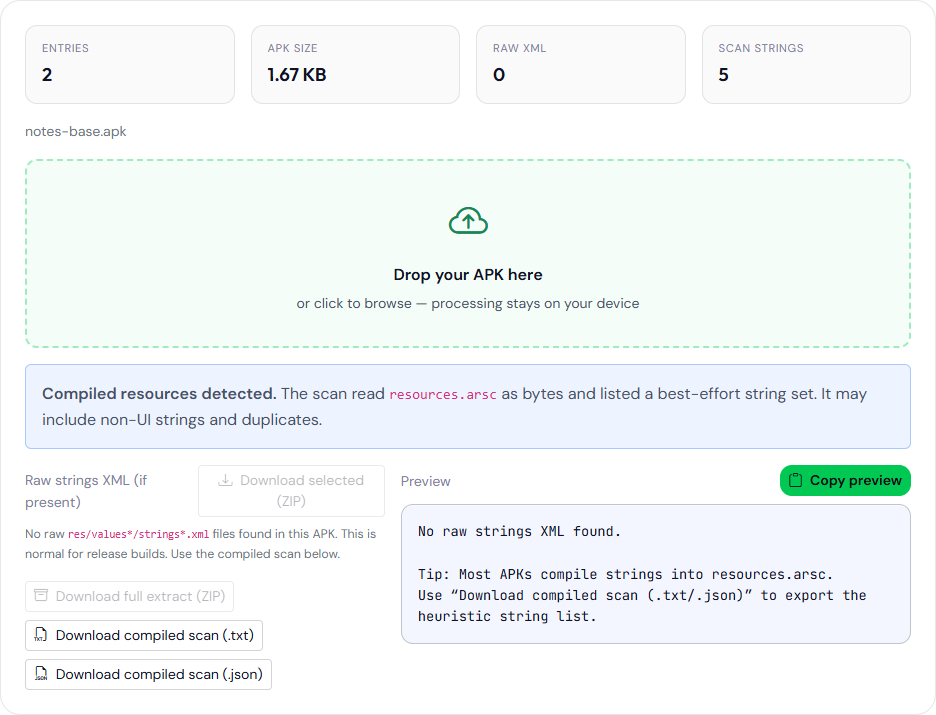Click the Drop your APK here zone
Image resolution: width=936 pixels, height=715 pixels.
(468, 253)
